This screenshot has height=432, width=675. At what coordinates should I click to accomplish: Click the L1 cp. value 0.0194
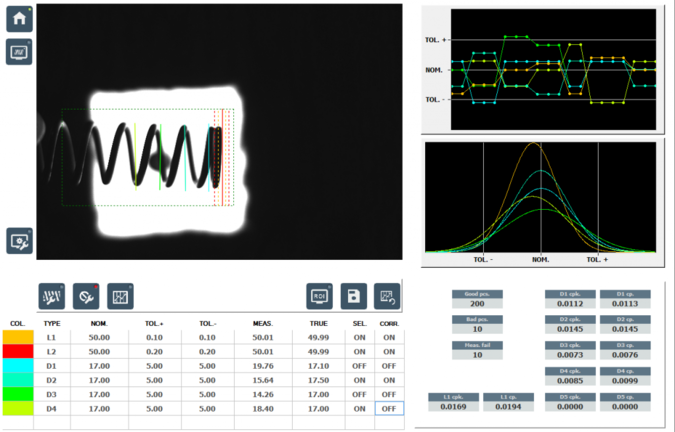(508, 407)
